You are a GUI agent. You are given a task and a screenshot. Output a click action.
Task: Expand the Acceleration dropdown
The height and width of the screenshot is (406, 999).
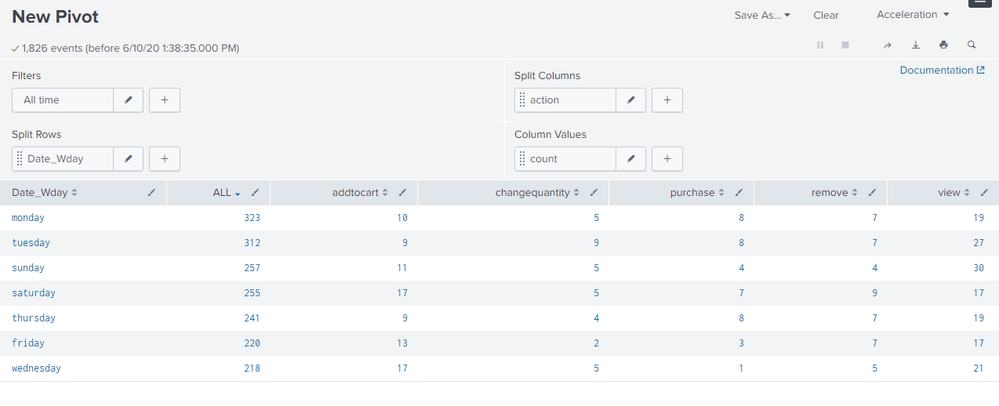(x=913, y=15)
